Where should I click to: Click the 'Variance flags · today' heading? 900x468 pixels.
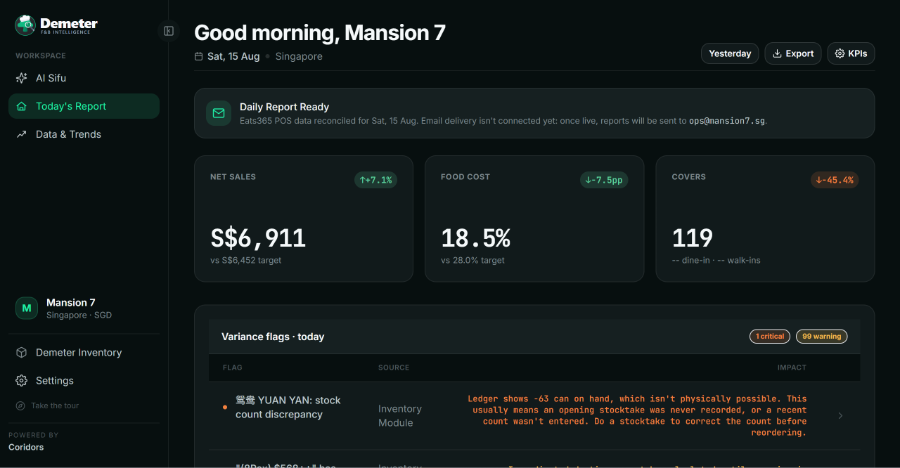(273, 337)
